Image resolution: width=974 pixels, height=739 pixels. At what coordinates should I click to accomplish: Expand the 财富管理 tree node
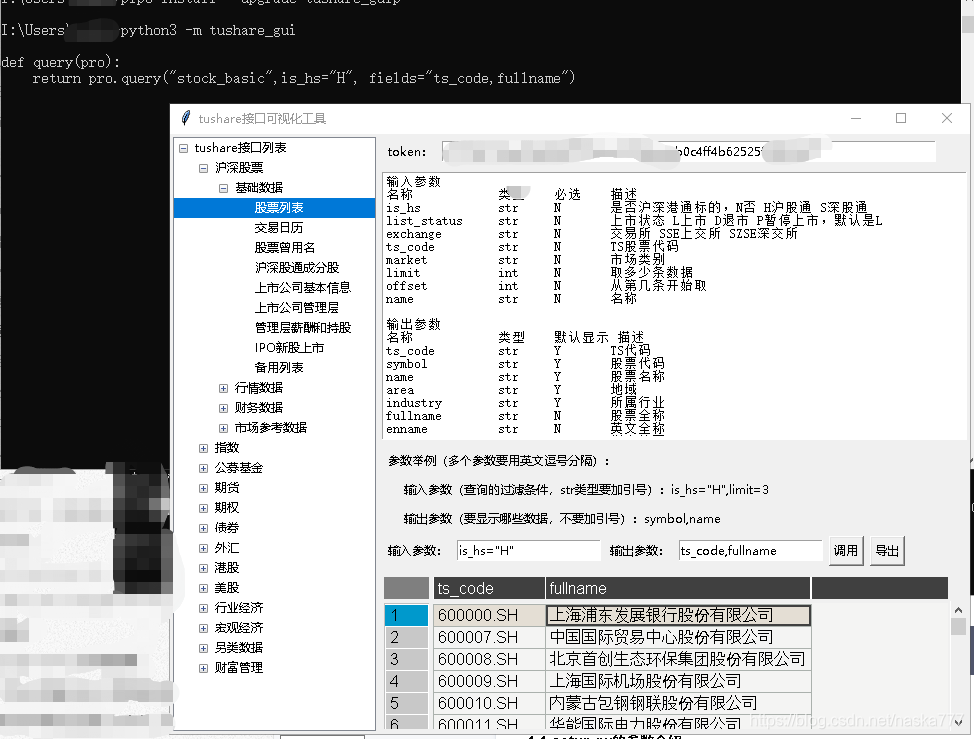pyautogui.click(x=203, y=668)
